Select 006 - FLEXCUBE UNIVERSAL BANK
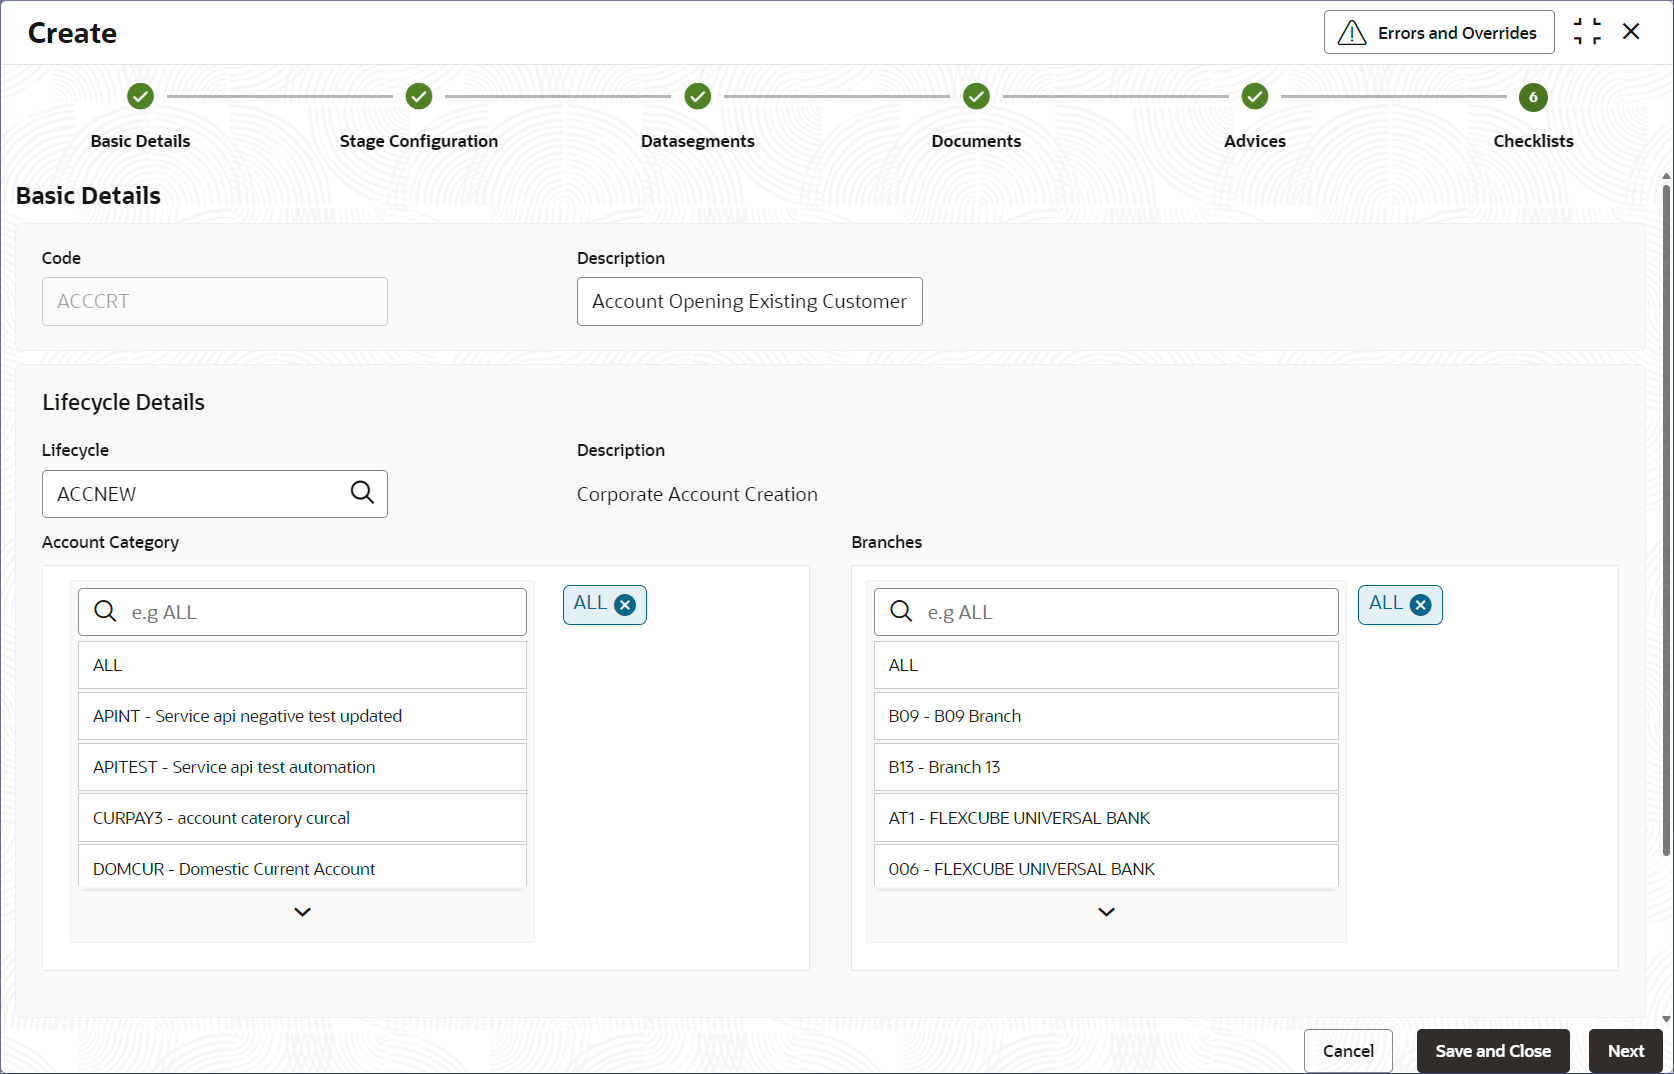1674x1074 pixels. pos(1106,867)
